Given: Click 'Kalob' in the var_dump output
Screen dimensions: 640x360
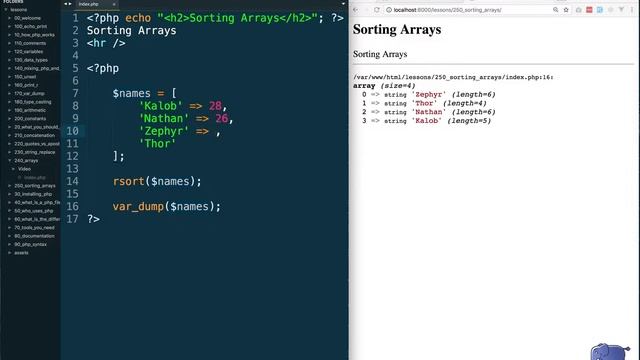Looking at the screenshot, I should tap(427, 121).
